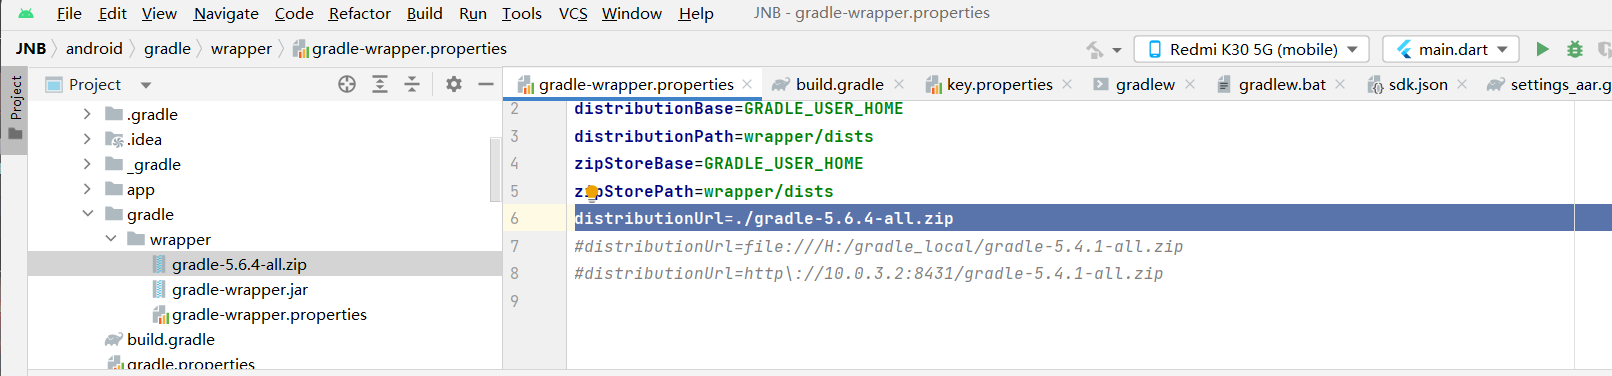1612x376 pixels.
Task: Expand all in Project panel
Action: [x=380, y=84]
